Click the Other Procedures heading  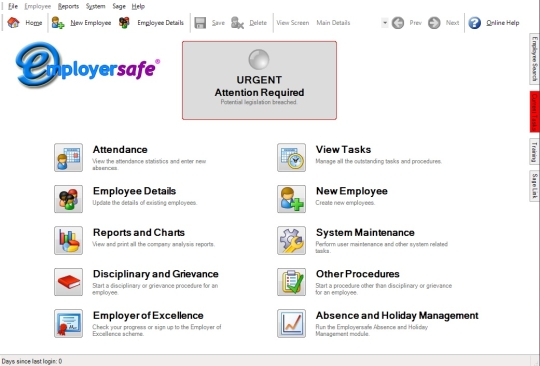point(357,274)
